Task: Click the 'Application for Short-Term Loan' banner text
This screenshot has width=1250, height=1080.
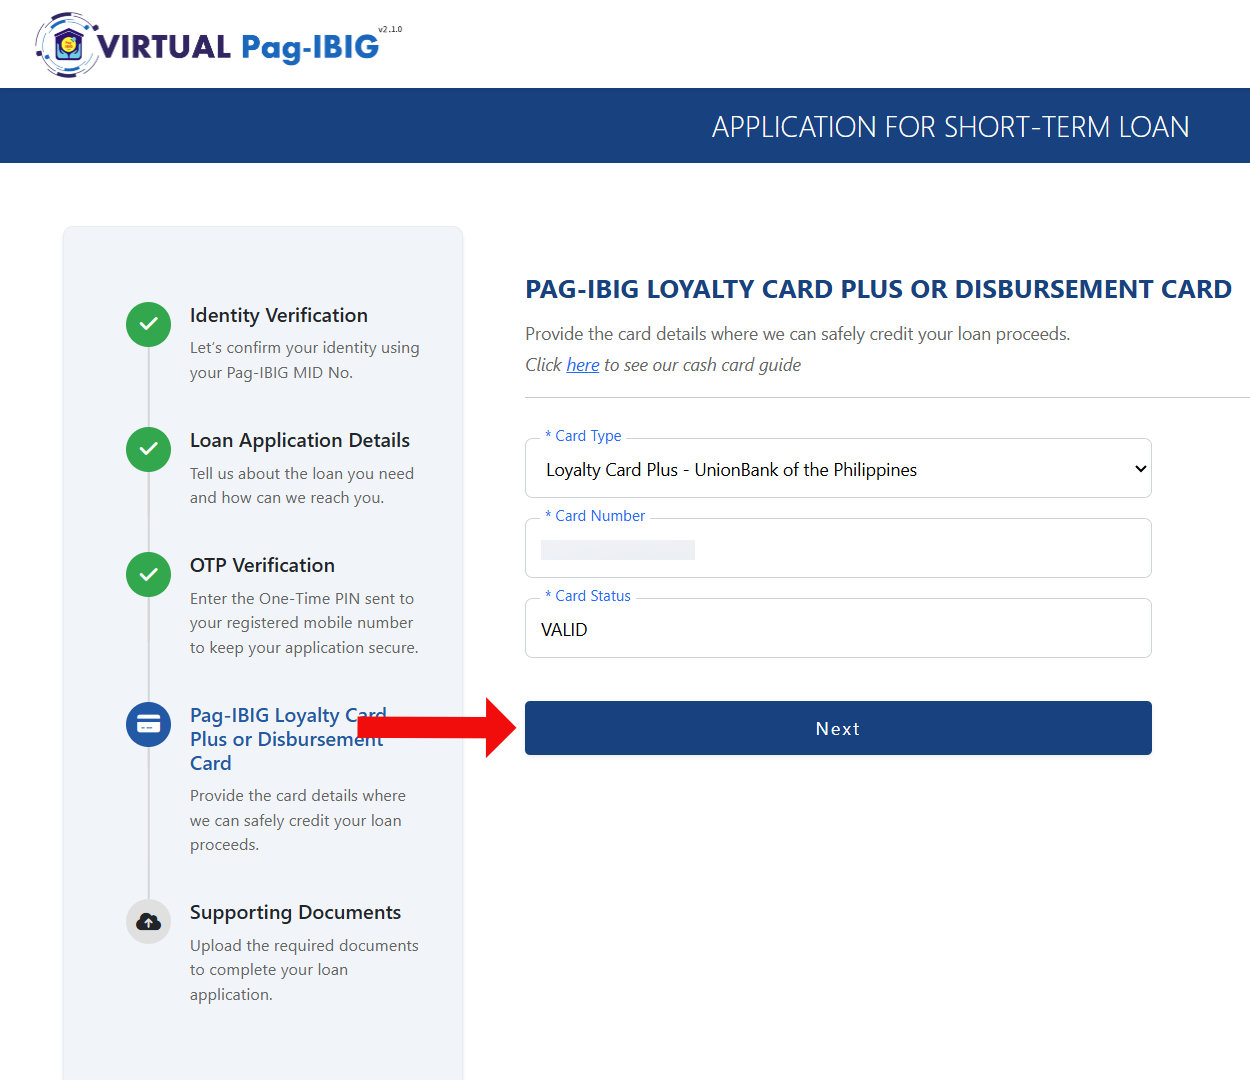Action: pos(950,127)
